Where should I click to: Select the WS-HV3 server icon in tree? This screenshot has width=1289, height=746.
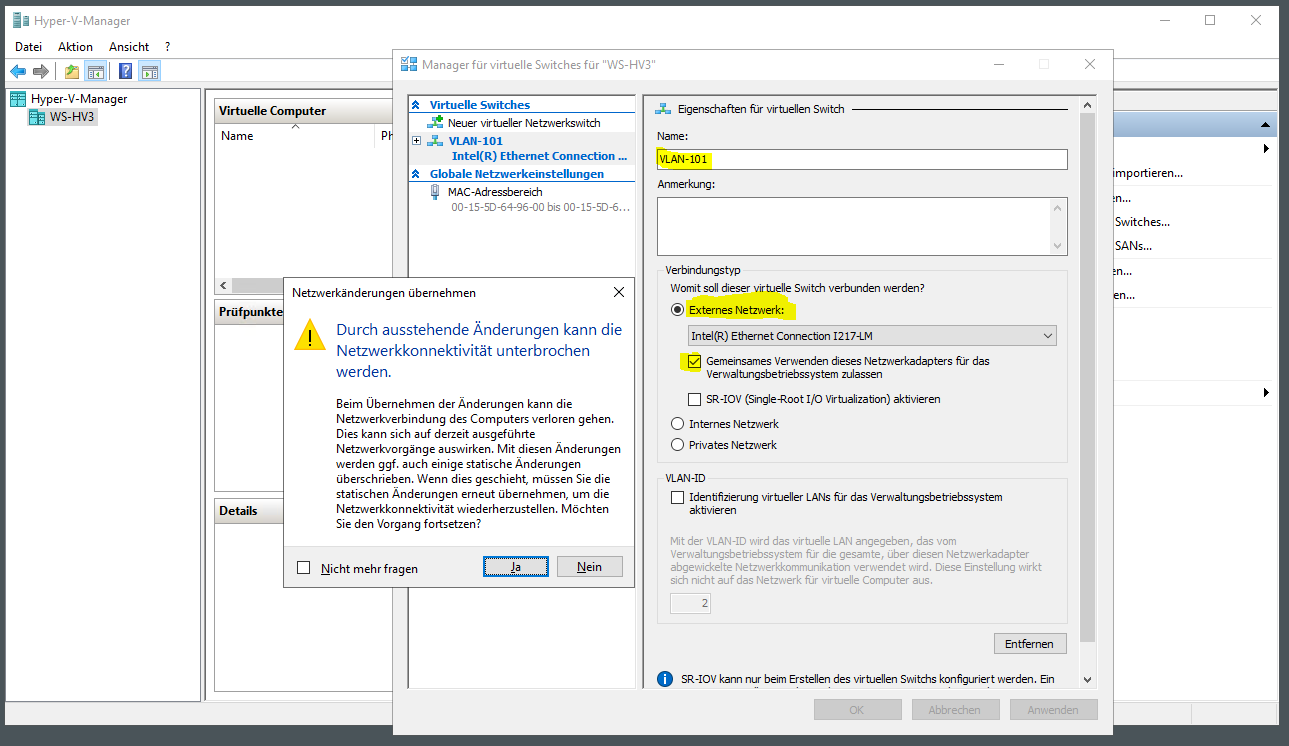pyautogui.click(x=37, y=117)
